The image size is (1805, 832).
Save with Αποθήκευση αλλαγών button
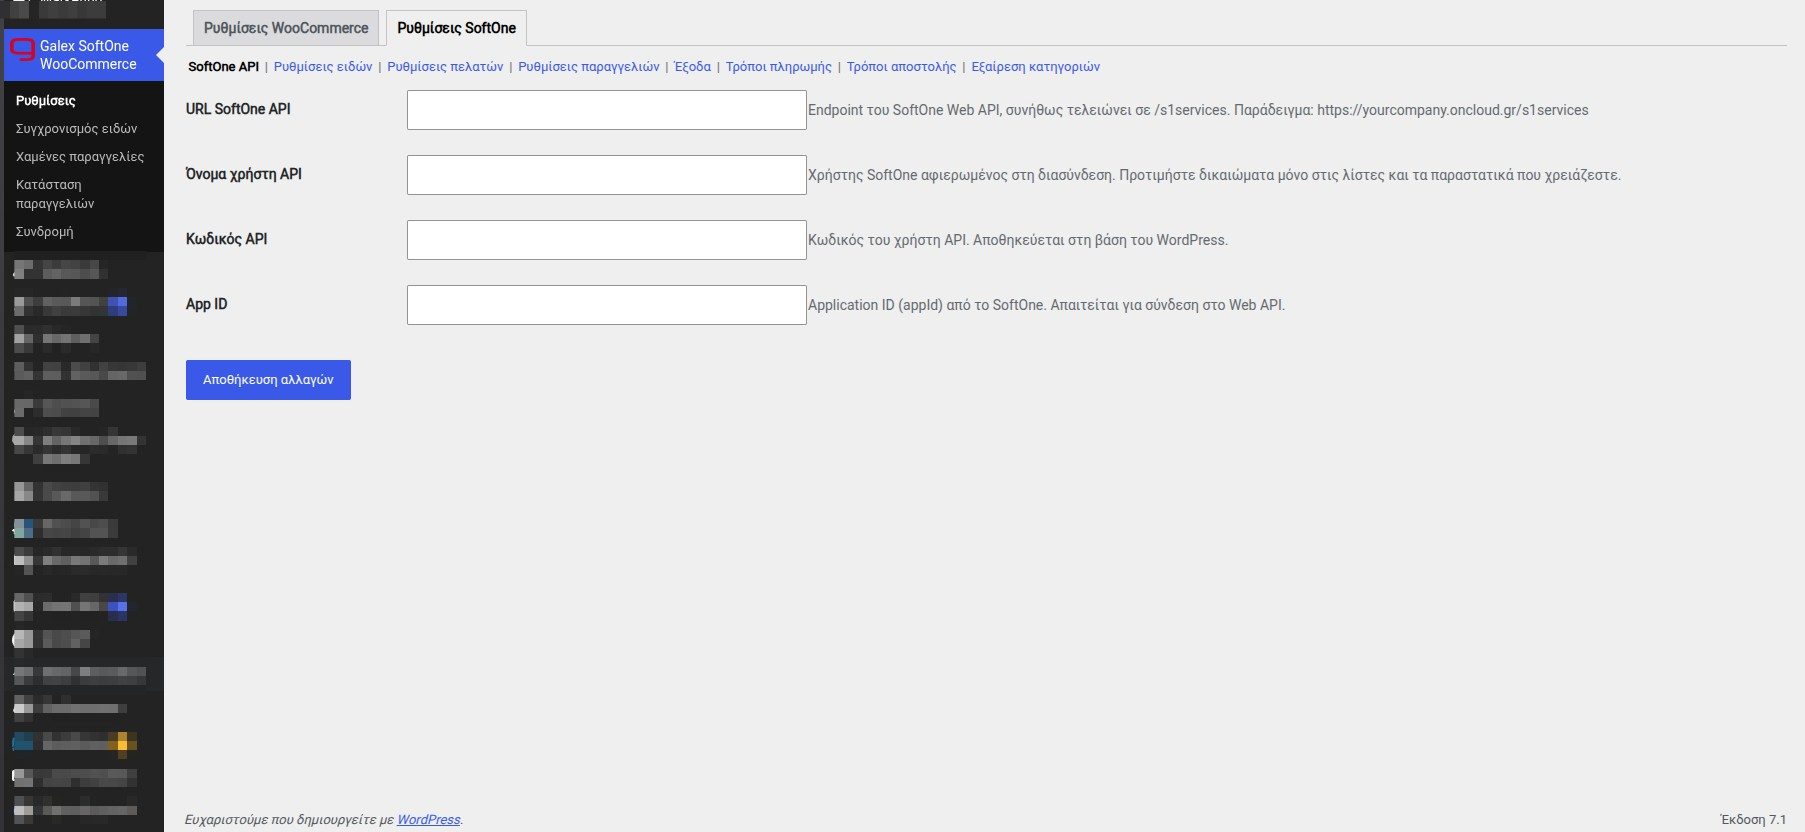(x=268, y=380)
